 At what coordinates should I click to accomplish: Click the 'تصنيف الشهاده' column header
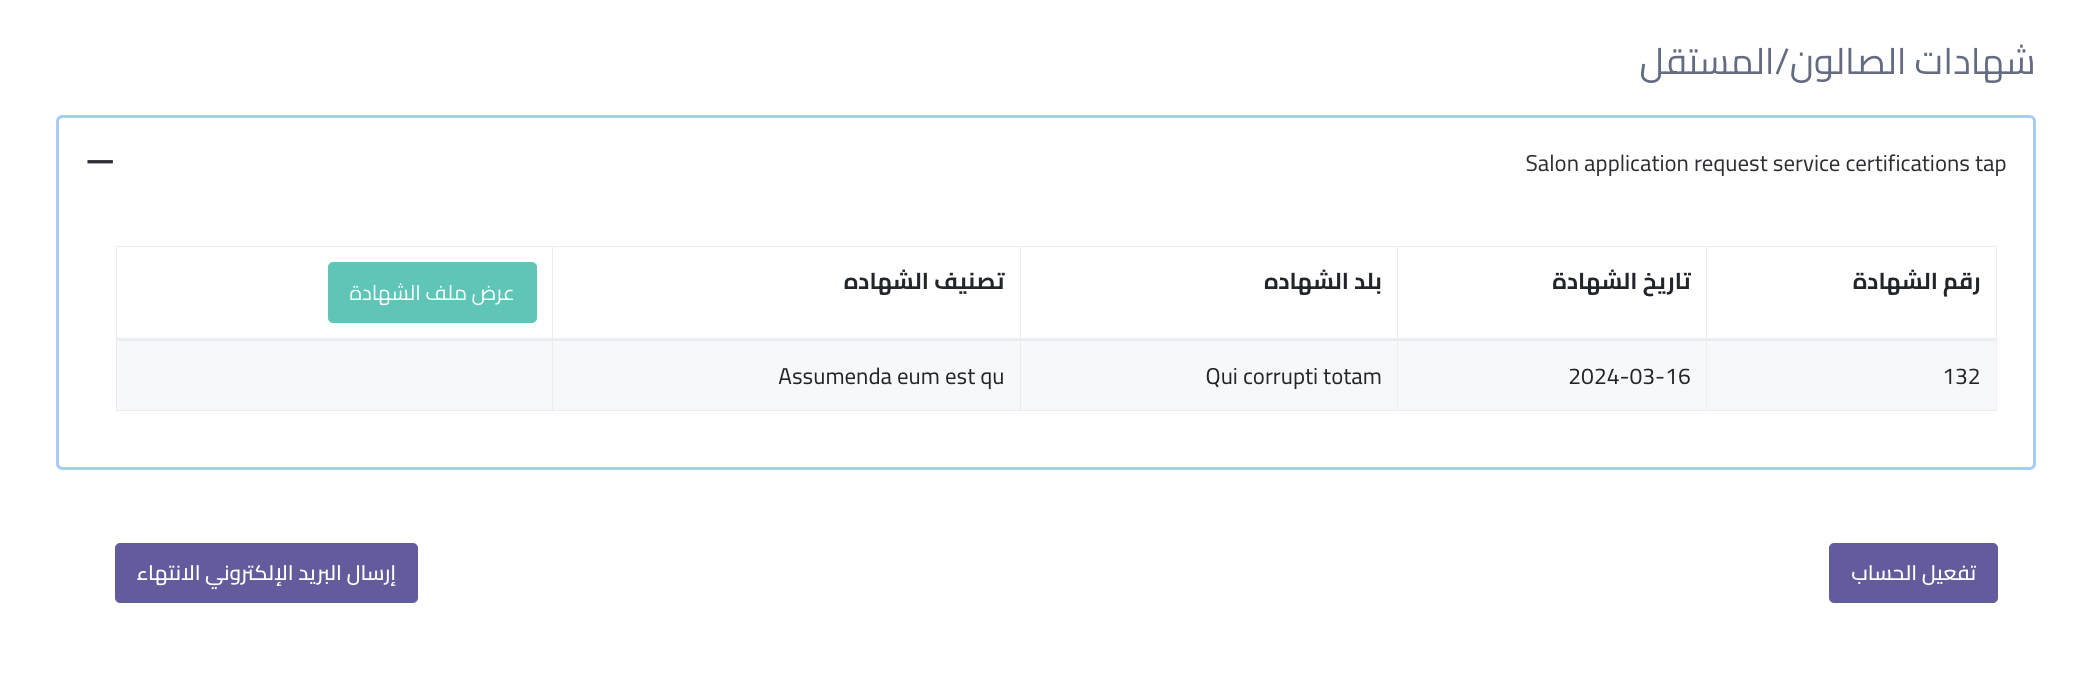pyautogui.click(x=923, y=282)
